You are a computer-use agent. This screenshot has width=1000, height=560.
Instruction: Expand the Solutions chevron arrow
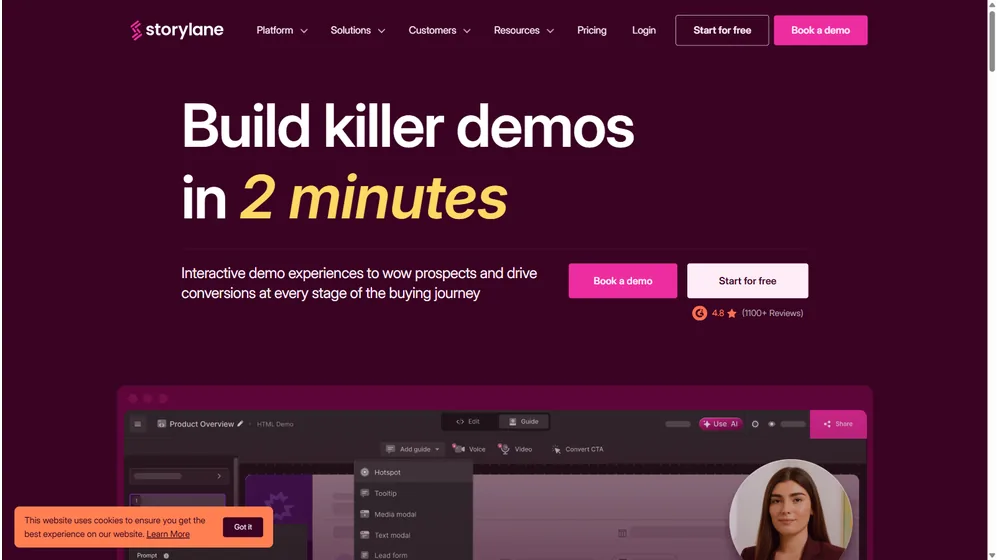tap(381, 31)
